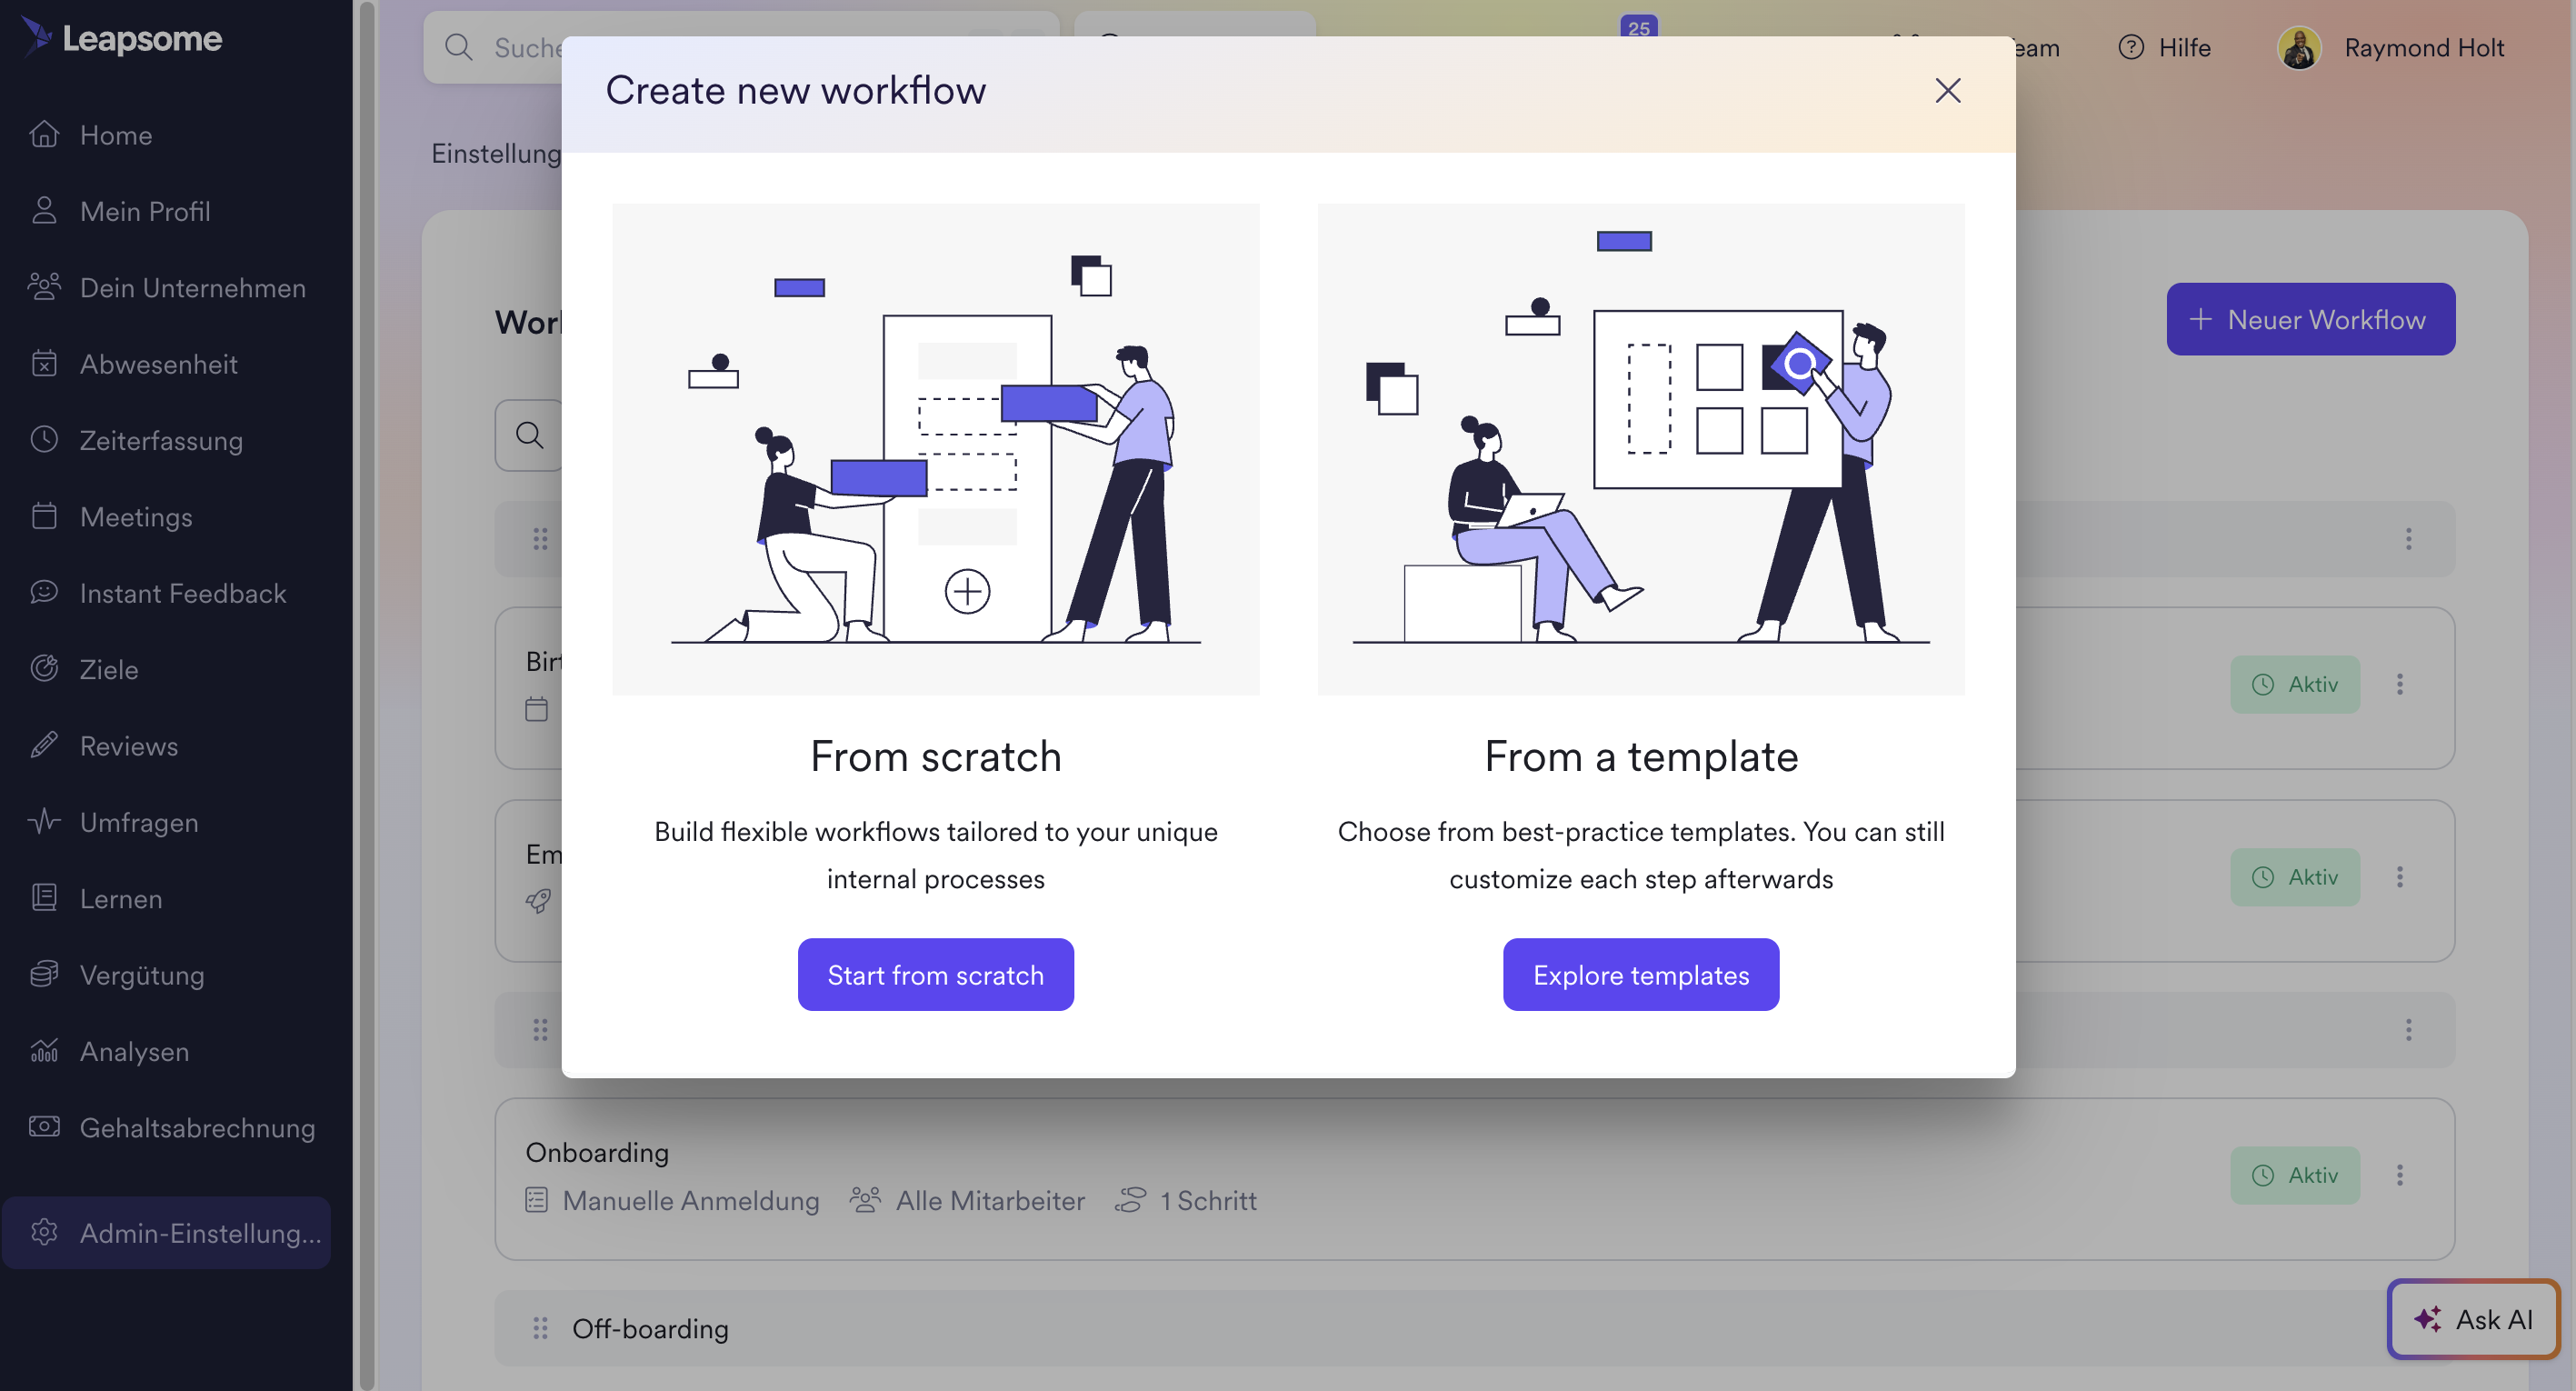
Task: Open the Lernen menu item
Action: coord(121,899)
